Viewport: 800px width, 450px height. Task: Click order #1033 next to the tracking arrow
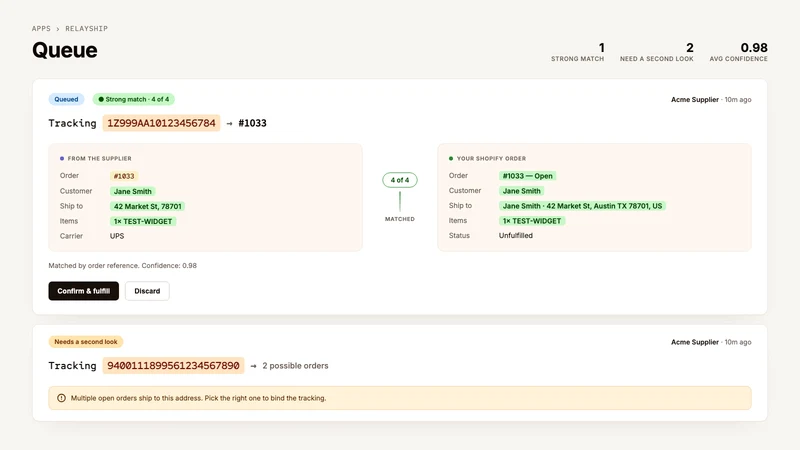point(252,123)
